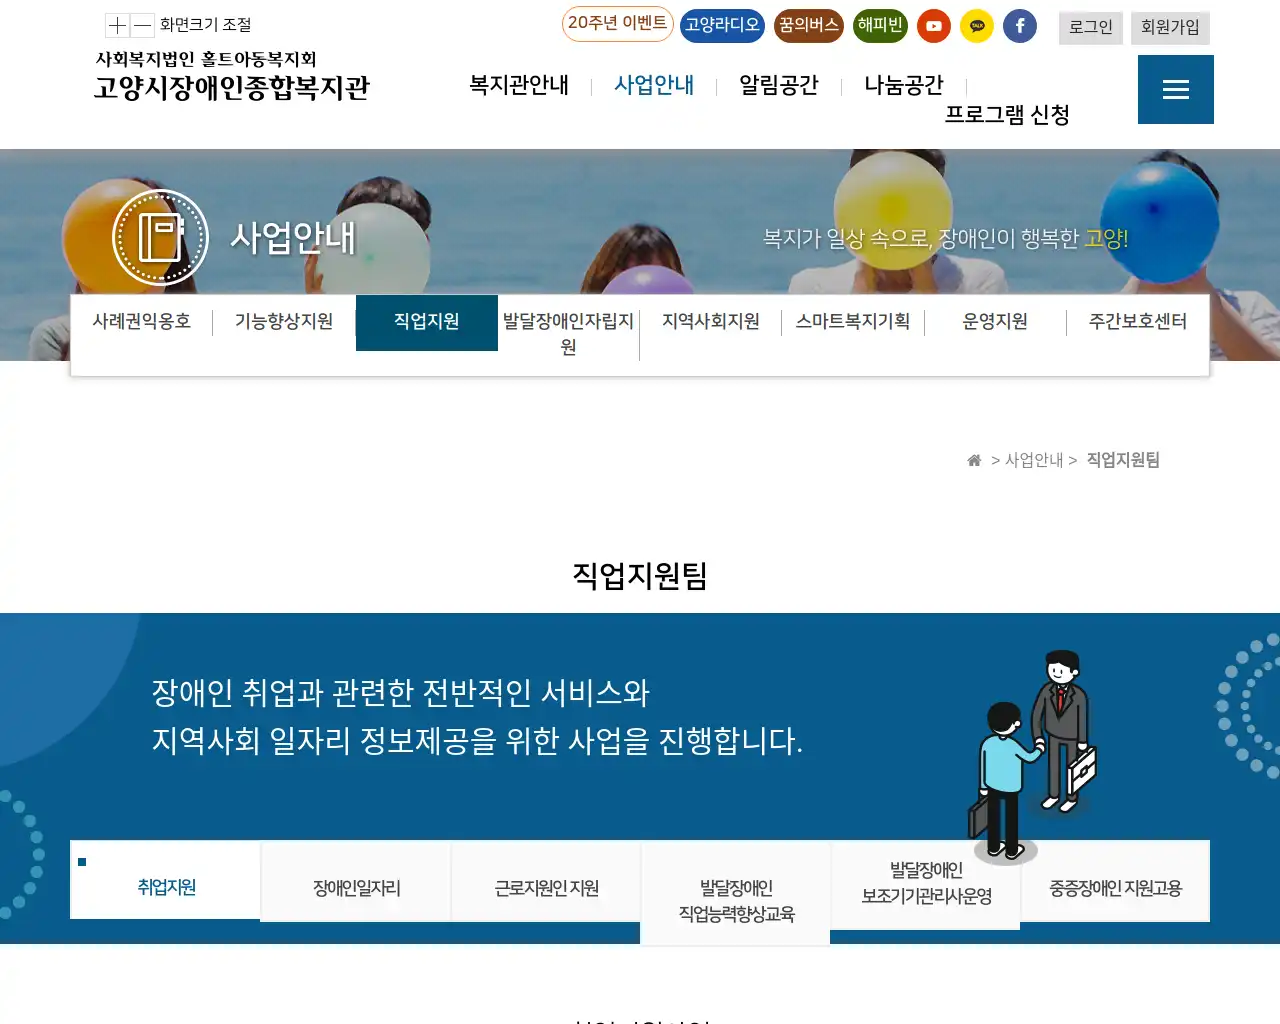The image size is (1280, 1024).
Task: Go to 고양시장애인종합복지관 logo home
Action: pos(232,76)
